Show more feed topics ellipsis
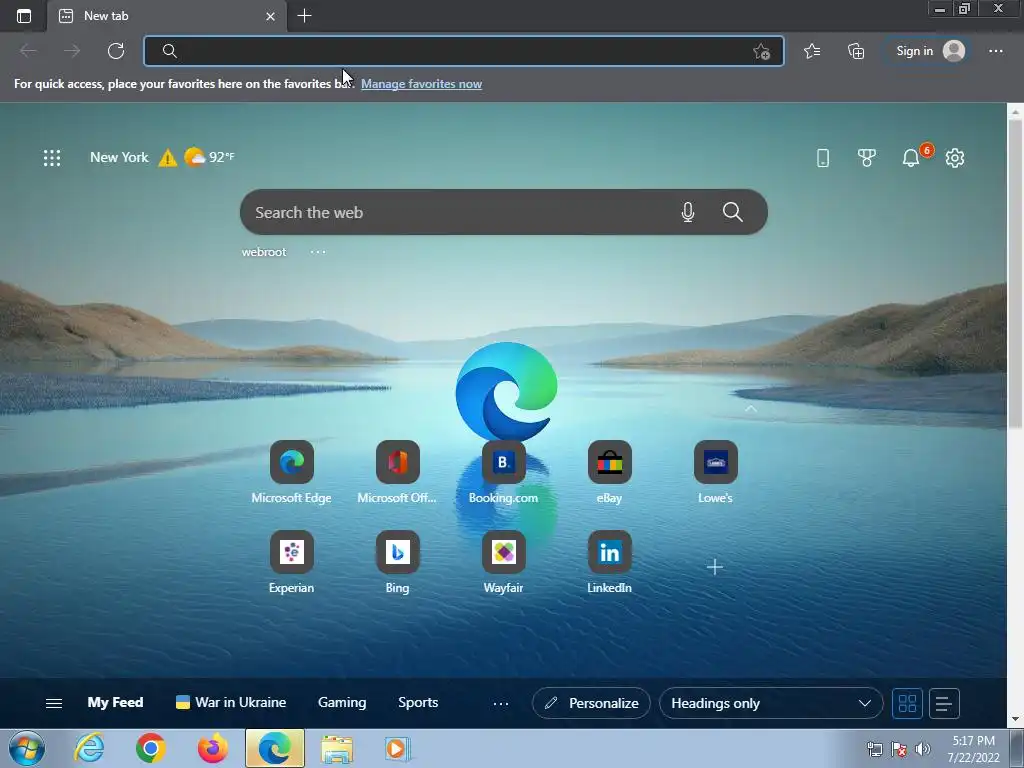The height and width of the screenshot is (768, 1024). [x=501, y=703]
